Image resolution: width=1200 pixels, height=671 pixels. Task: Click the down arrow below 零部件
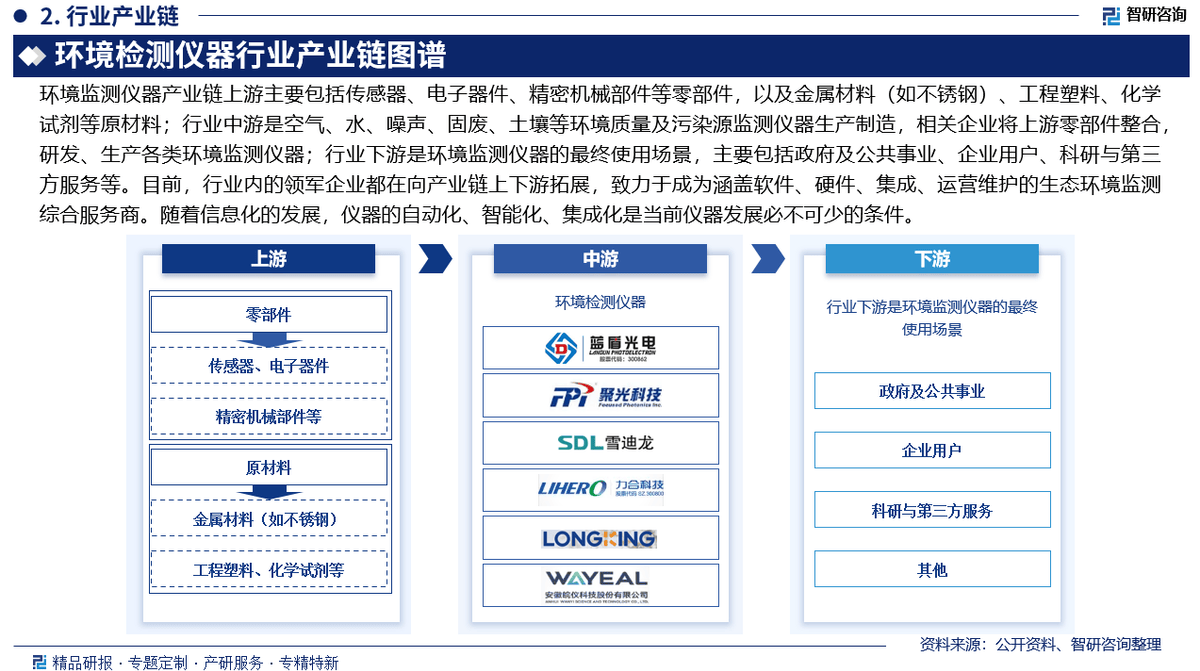click(268, 340)
